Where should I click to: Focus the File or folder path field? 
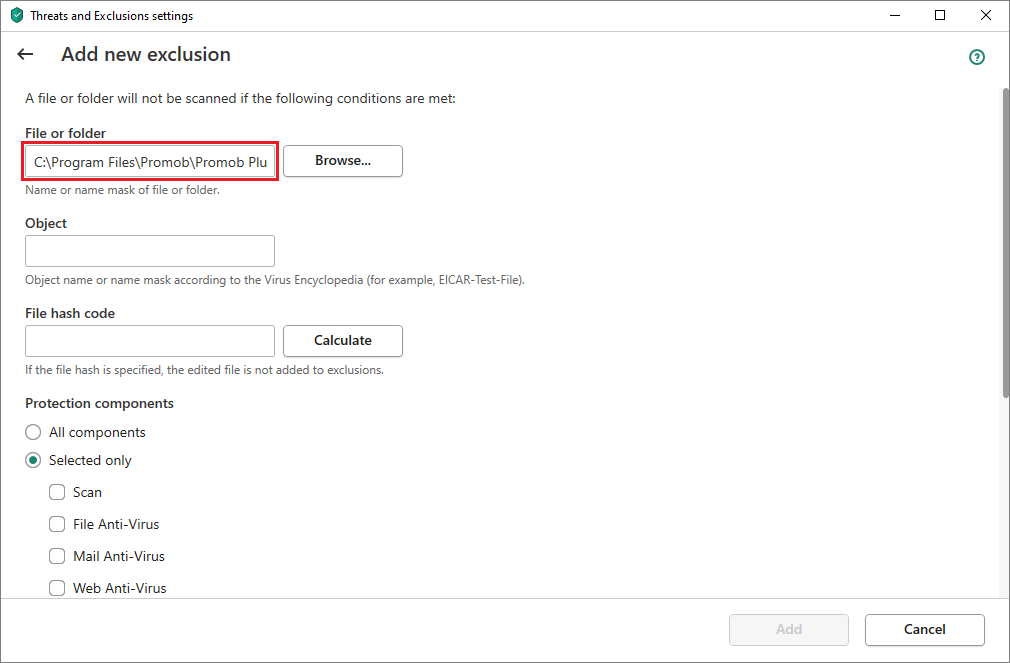150,162
